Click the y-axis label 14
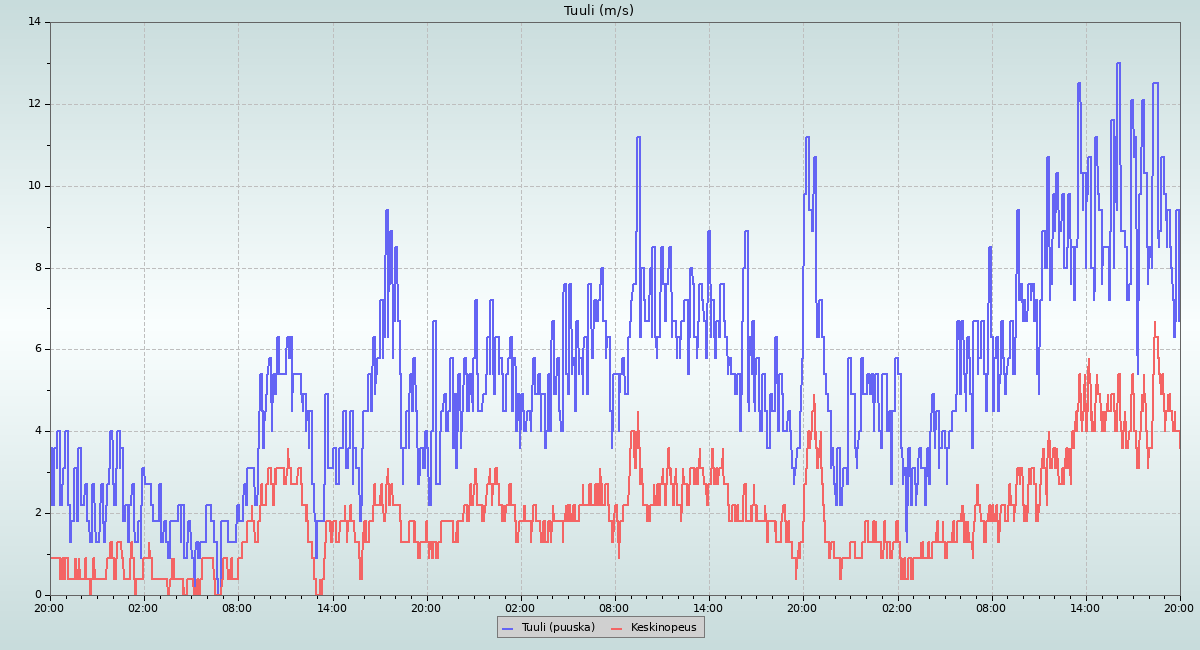This screenshot has height=650, width=1200. pyautogui.click(x=34, y=22)
